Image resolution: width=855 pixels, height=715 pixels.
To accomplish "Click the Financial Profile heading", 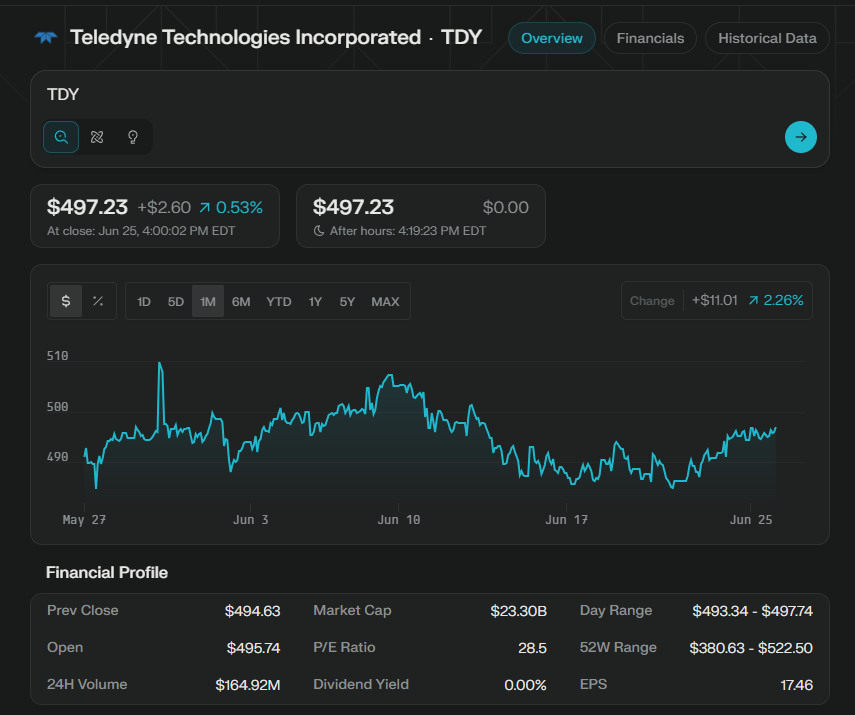I will (x=107, y=573).
